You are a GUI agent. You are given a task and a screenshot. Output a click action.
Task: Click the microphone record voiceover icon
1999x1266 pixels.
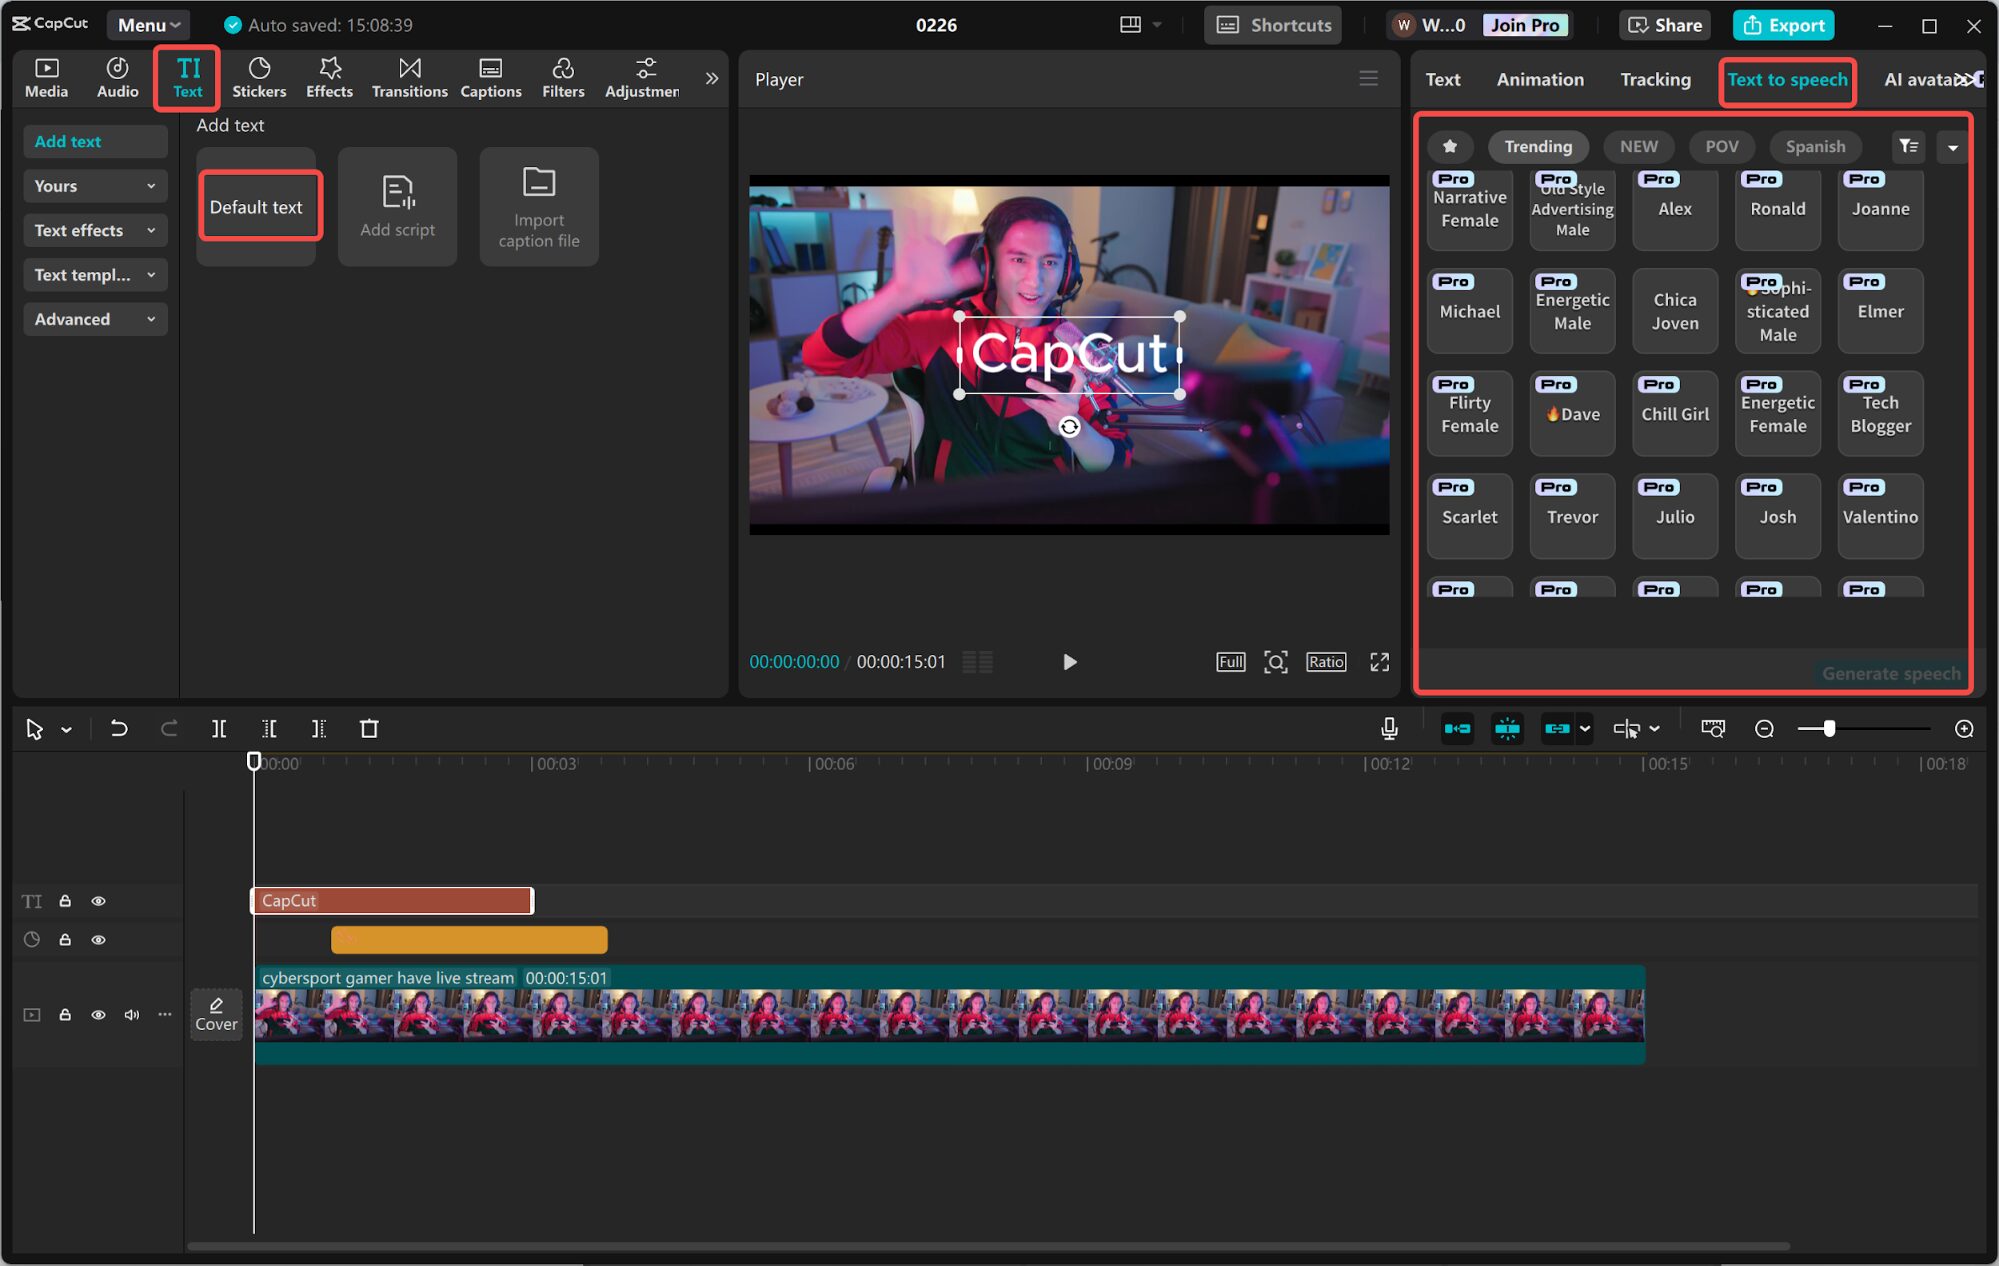coord(1389,729)
